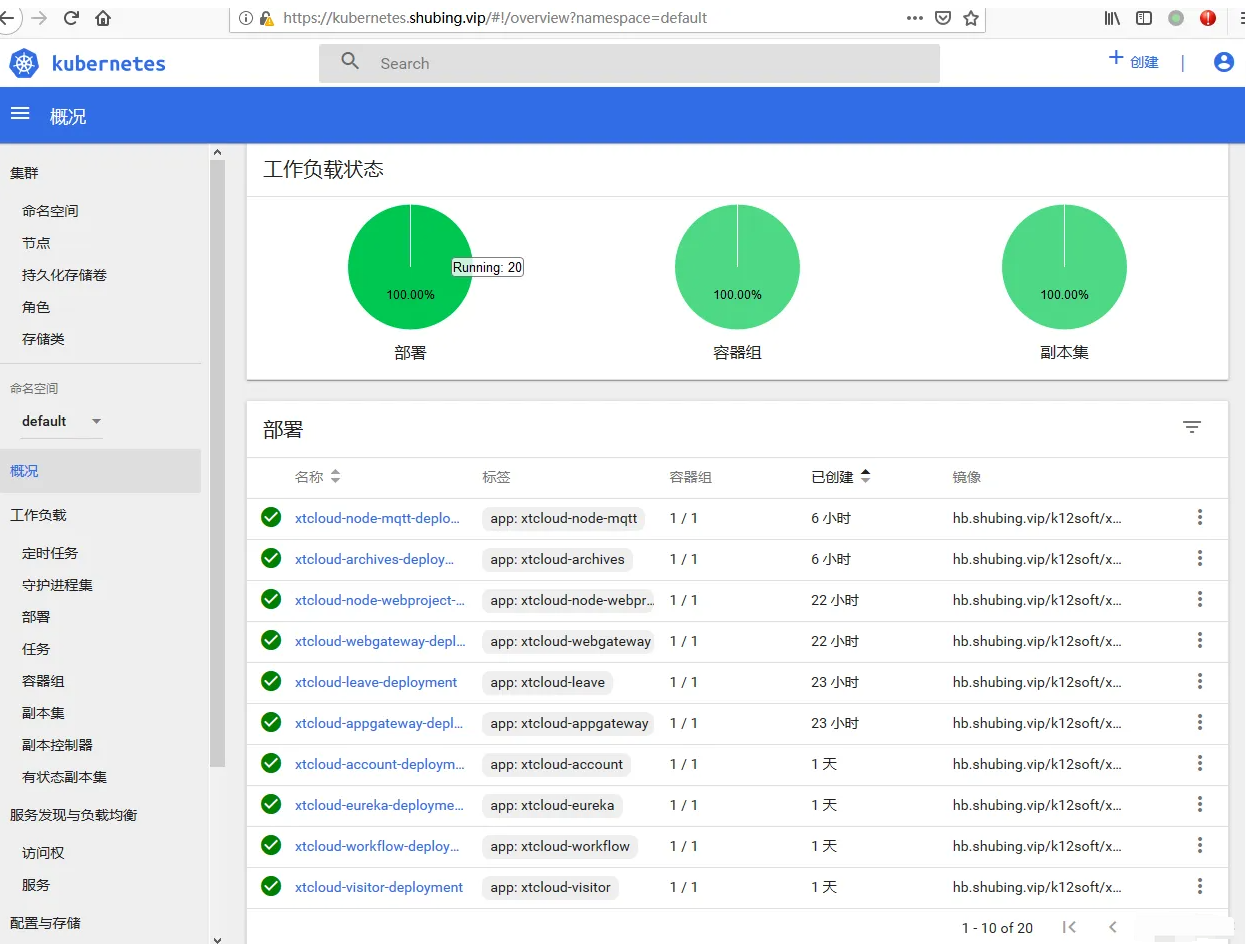Click the Kubernetes logo icon

pyautogui.click(x=24, y=63)
